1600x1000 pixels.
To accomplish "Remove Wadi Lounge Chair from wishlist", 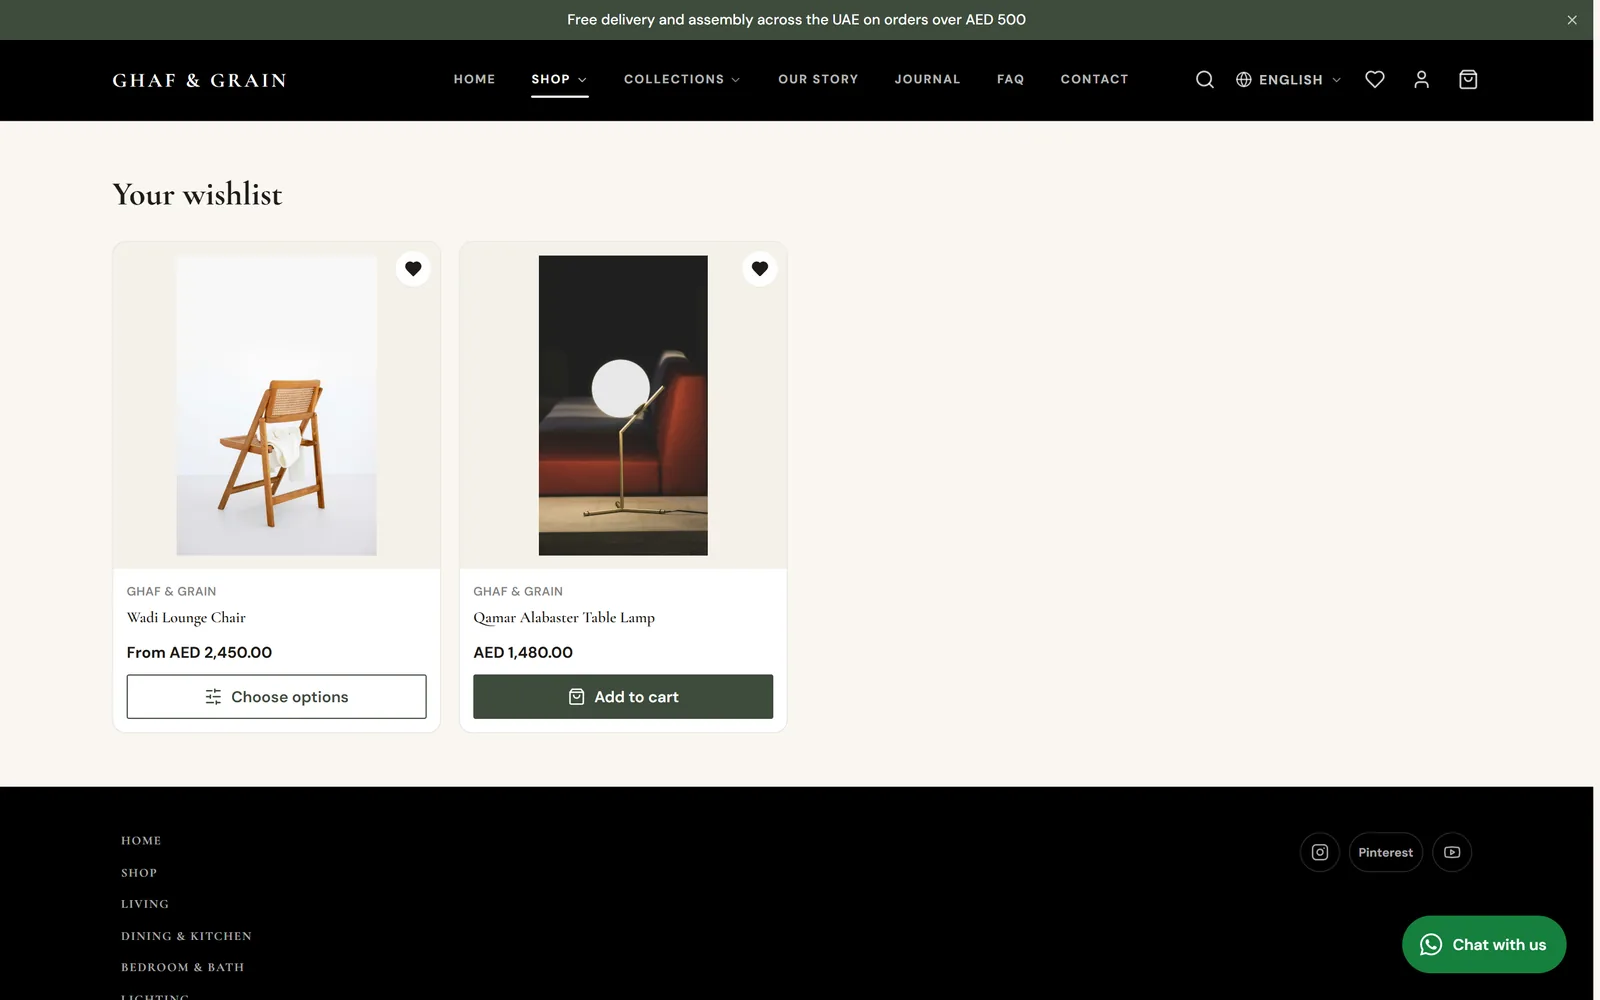I will point(413,268).
